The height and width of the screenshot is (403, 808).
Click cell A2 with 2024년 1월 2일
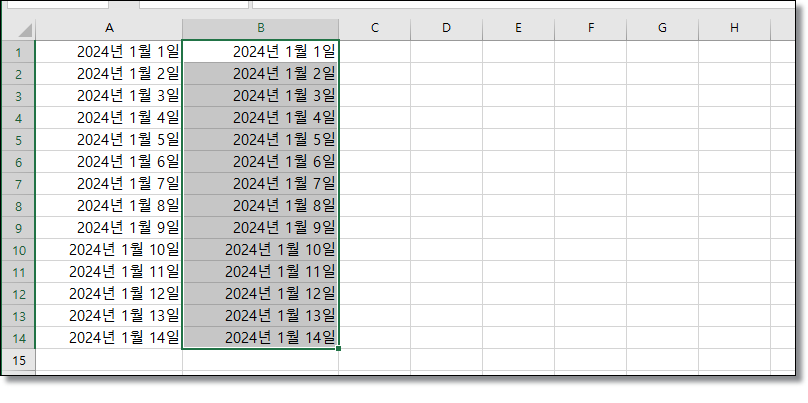109,74
